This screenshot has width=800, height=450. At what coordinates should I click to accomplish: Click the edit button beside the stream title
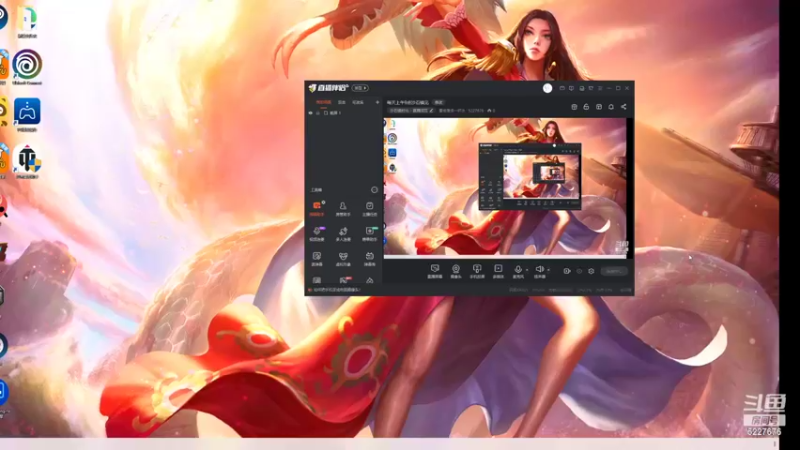[439, 103]
